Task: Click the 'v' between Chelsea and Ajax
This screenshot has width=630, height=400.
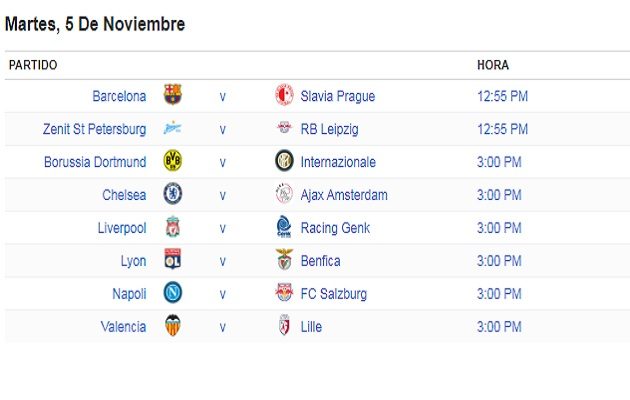Action: 222,195
